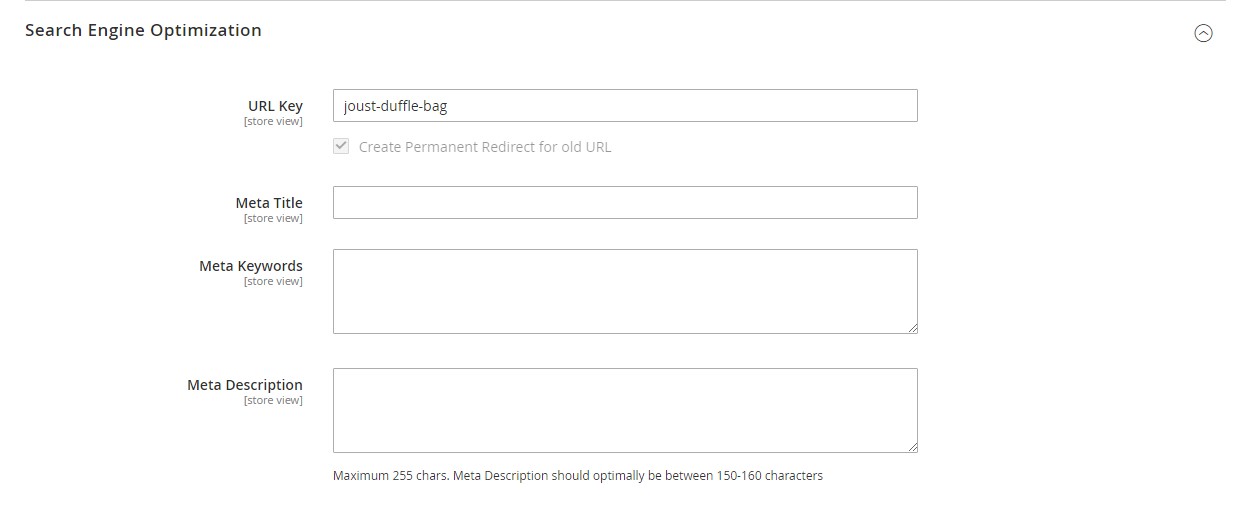1256x508 pixels.
Task: Click the 'Create Permanent Redirect for old URL' label
Action: [484, 147]
